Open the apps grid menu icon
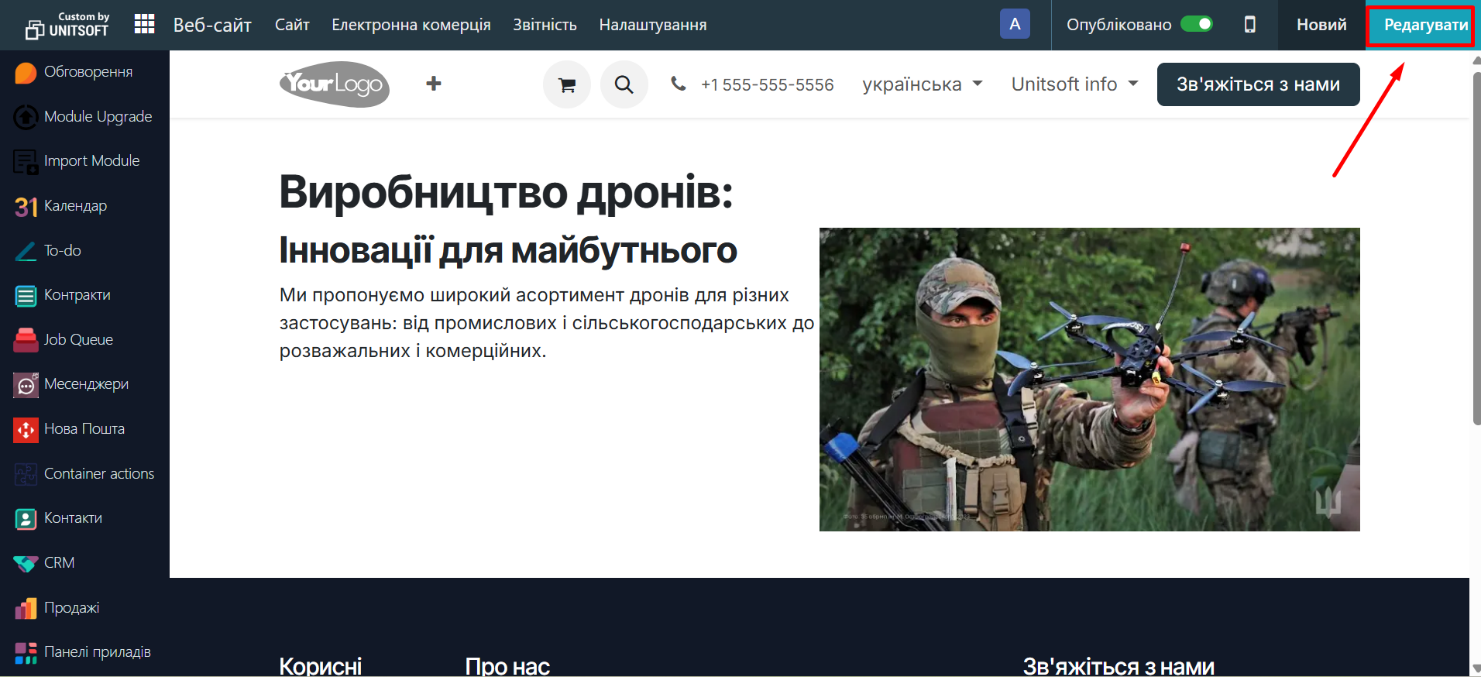Screen dimensions: 1481x677 tap(144, 25)
